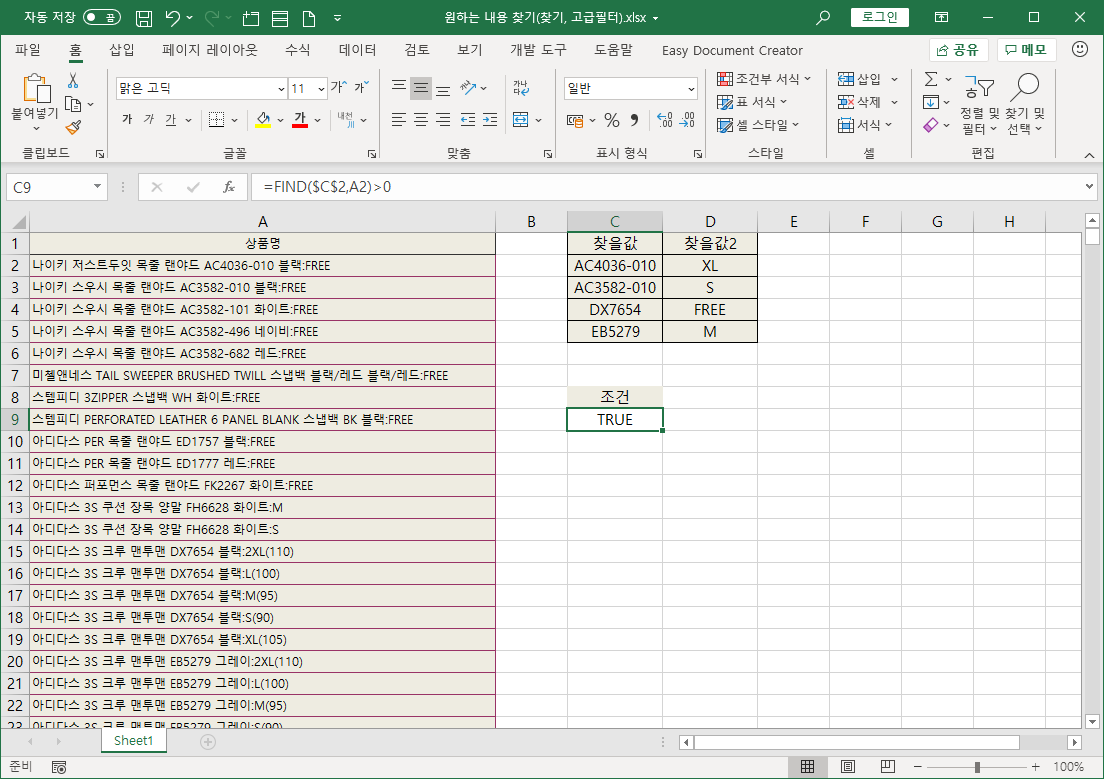The image size is (1104, 779).
Task: Click increase decimal icon
Action: click(664, 120)
